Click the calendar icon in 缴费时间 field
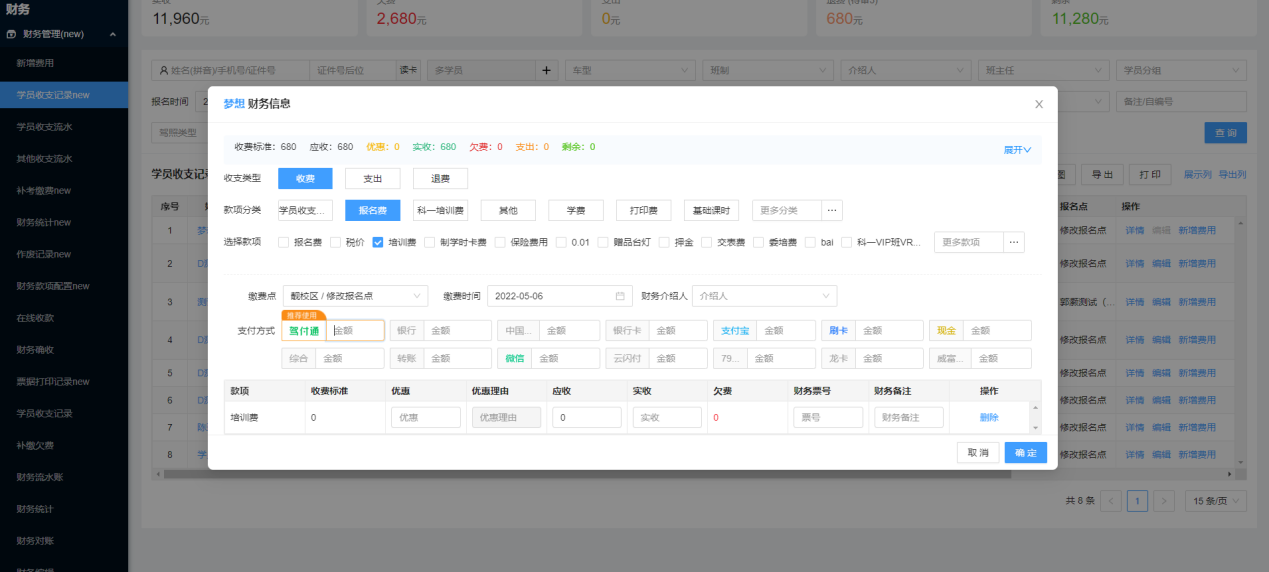Viewport: 1269px width, 572px height. (620, 296)
